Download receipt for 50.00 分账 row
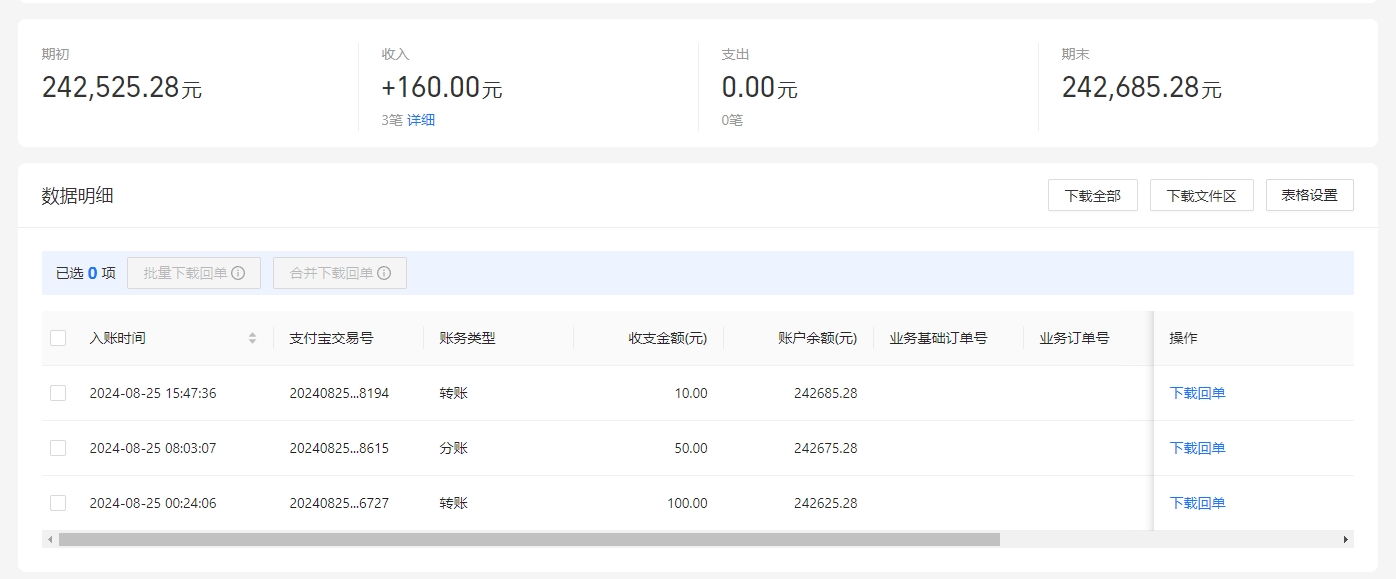The image size is (1396, 579). point(1197,448)
